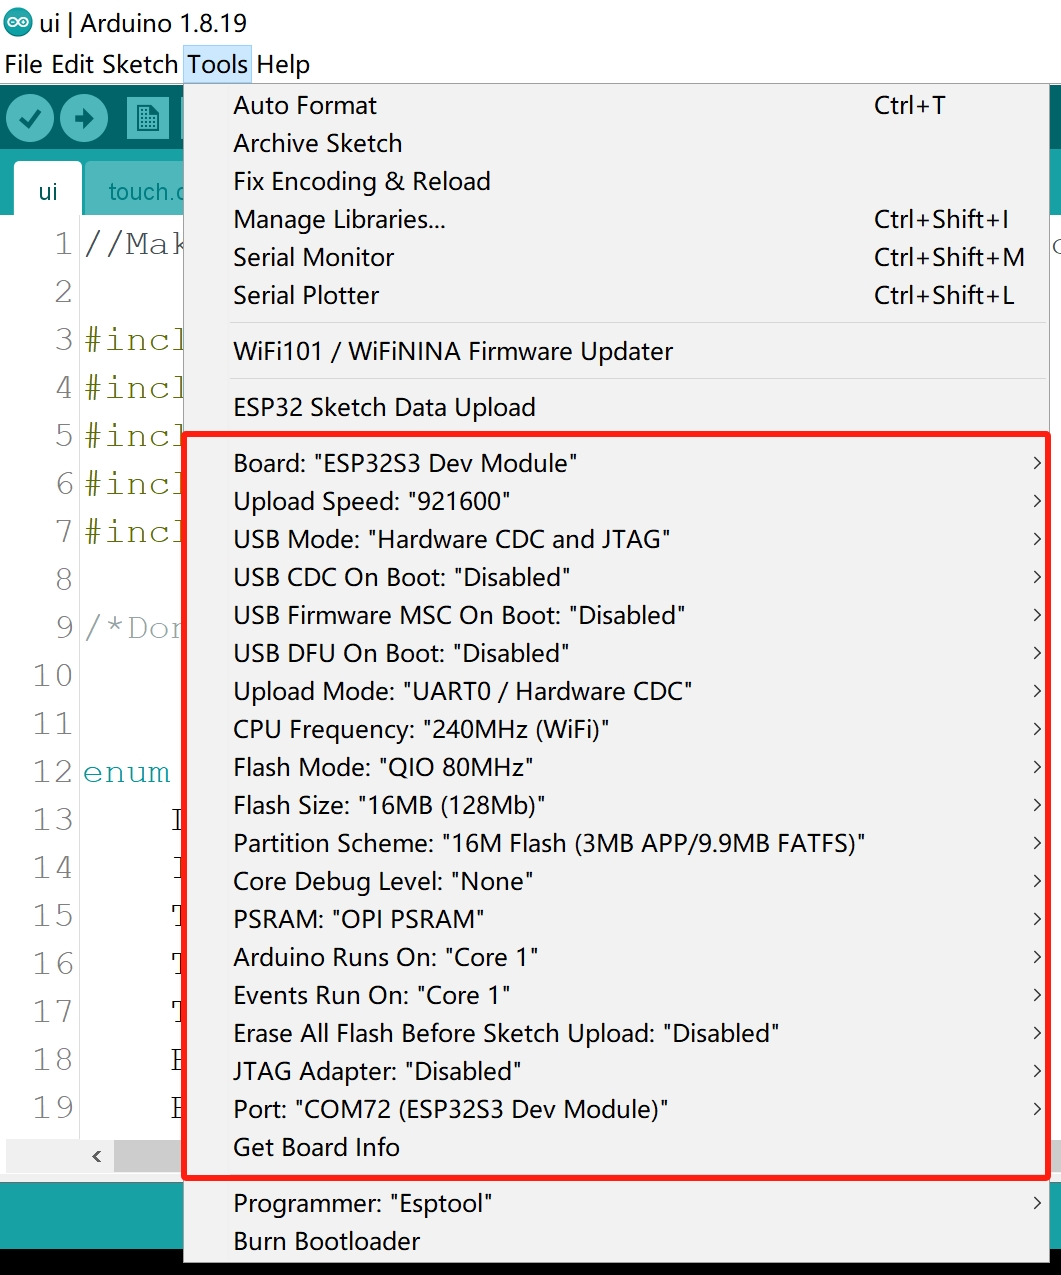Click Get Board Info

[x=616, y=1147]
